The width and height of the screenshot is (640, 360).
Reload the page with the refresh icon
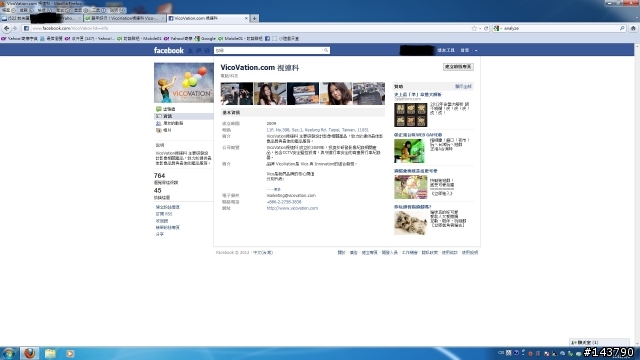tap(486, 28)
